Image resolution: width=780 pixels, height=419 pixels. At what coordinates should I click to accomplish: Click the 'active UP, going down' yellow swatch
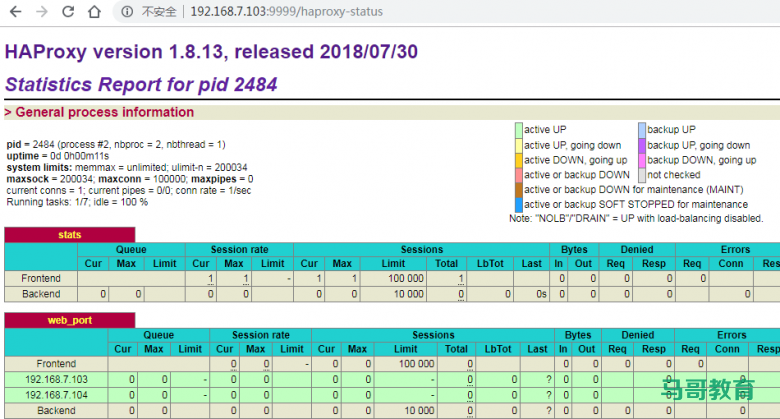(x=518, y=145)
